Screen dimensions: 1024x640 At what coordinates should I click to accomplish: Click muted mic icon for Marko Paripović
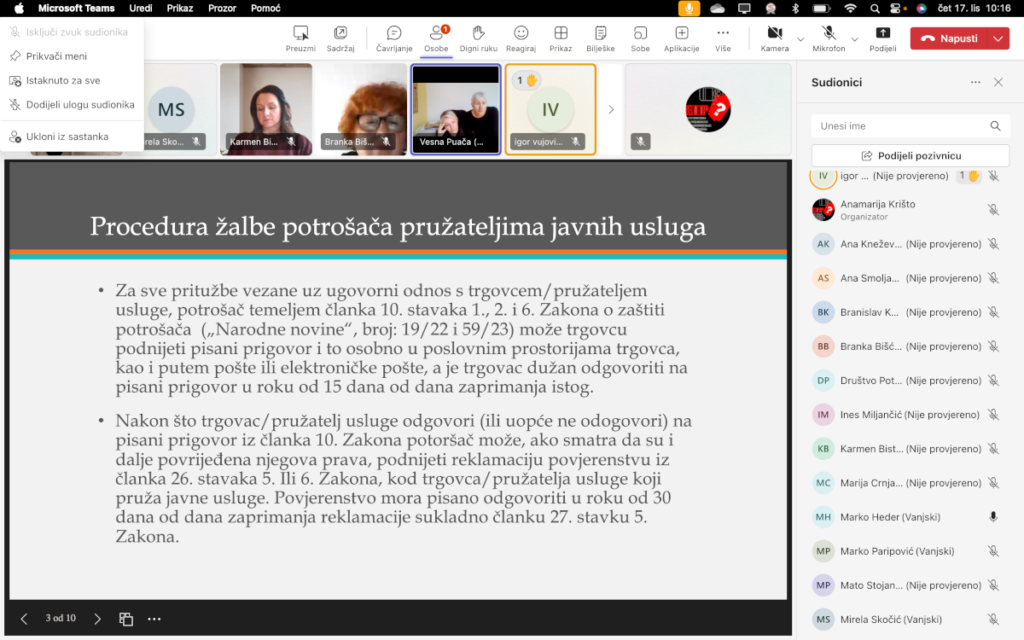coord(993,551)
